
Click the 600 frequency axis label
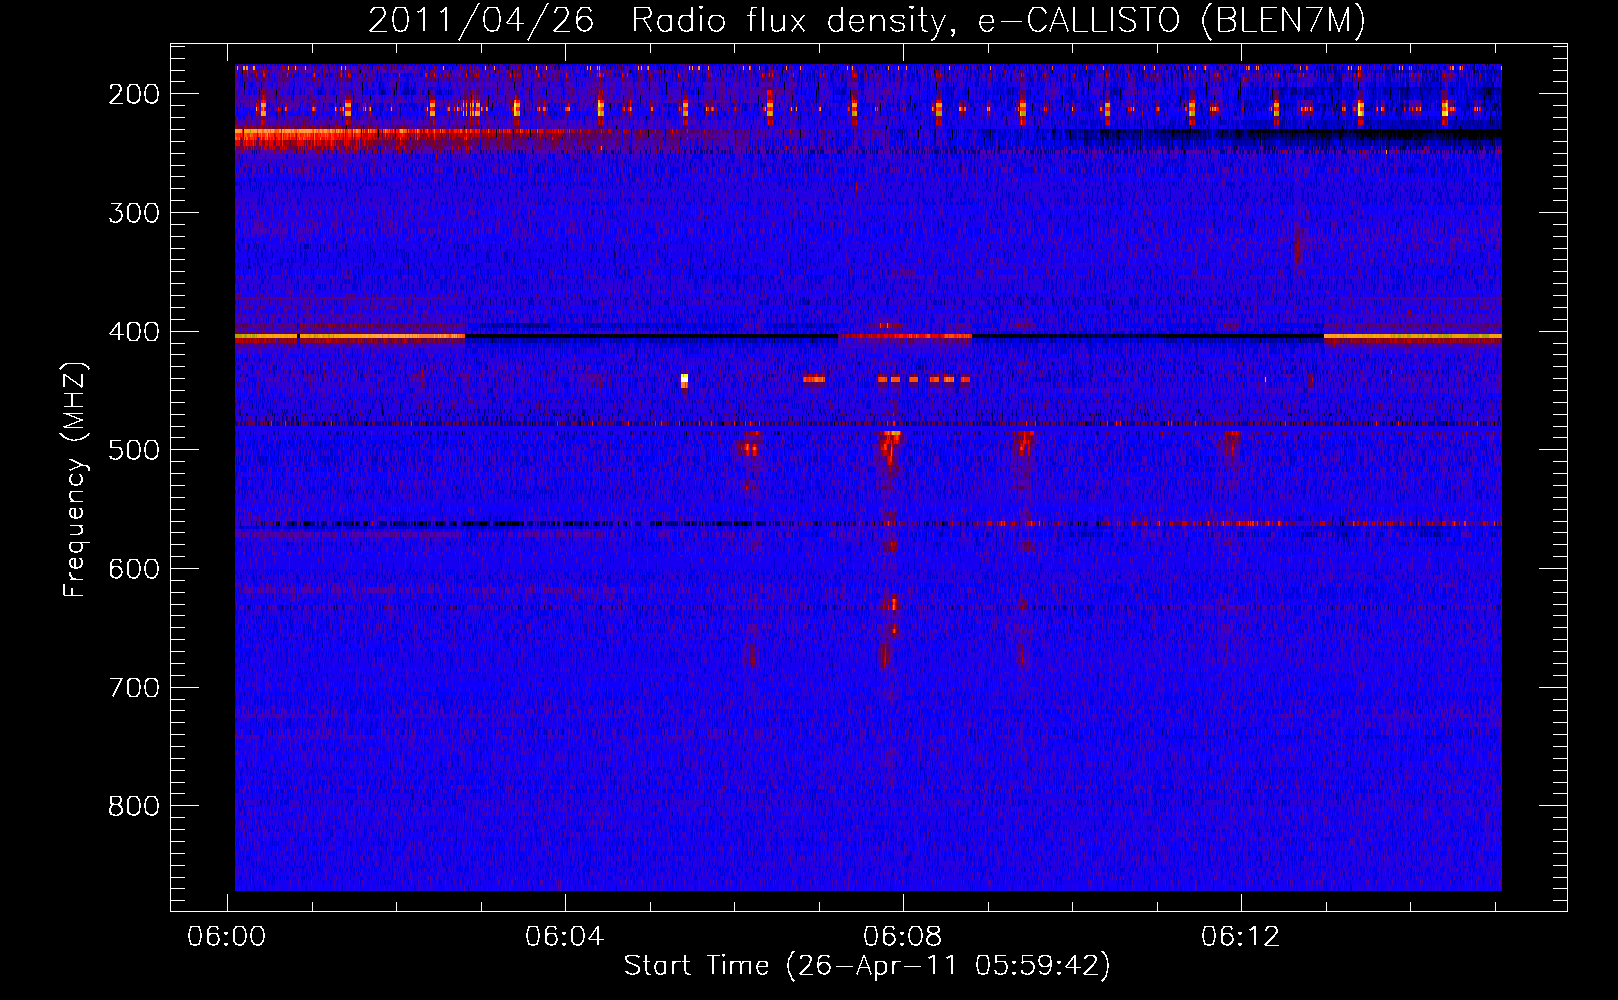click(134, 569)
